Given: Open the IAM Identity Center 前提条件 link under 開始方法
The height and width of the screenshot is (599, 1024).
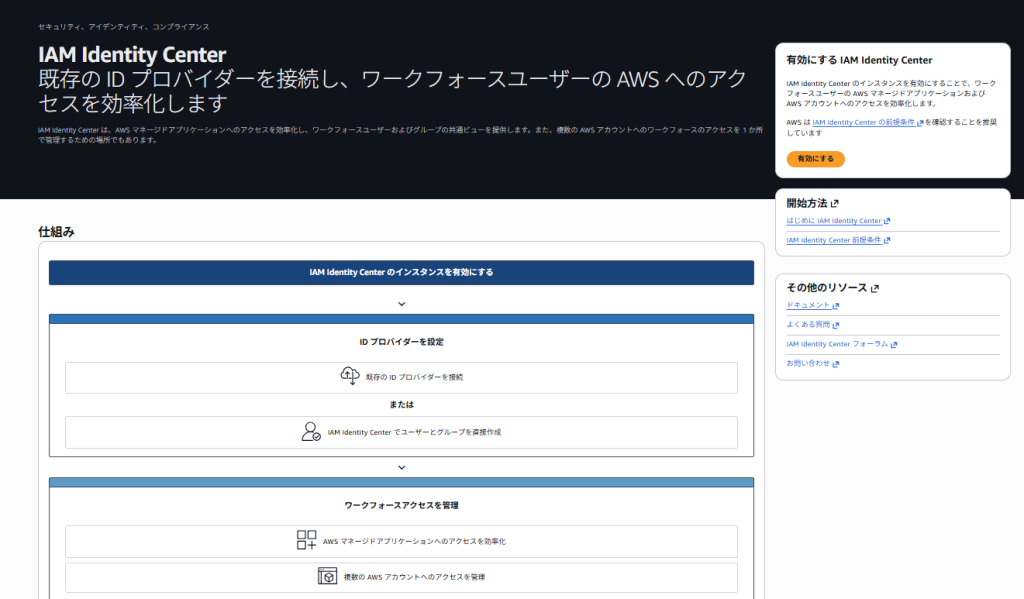Looking at the screenshot, I should (834, 241).
